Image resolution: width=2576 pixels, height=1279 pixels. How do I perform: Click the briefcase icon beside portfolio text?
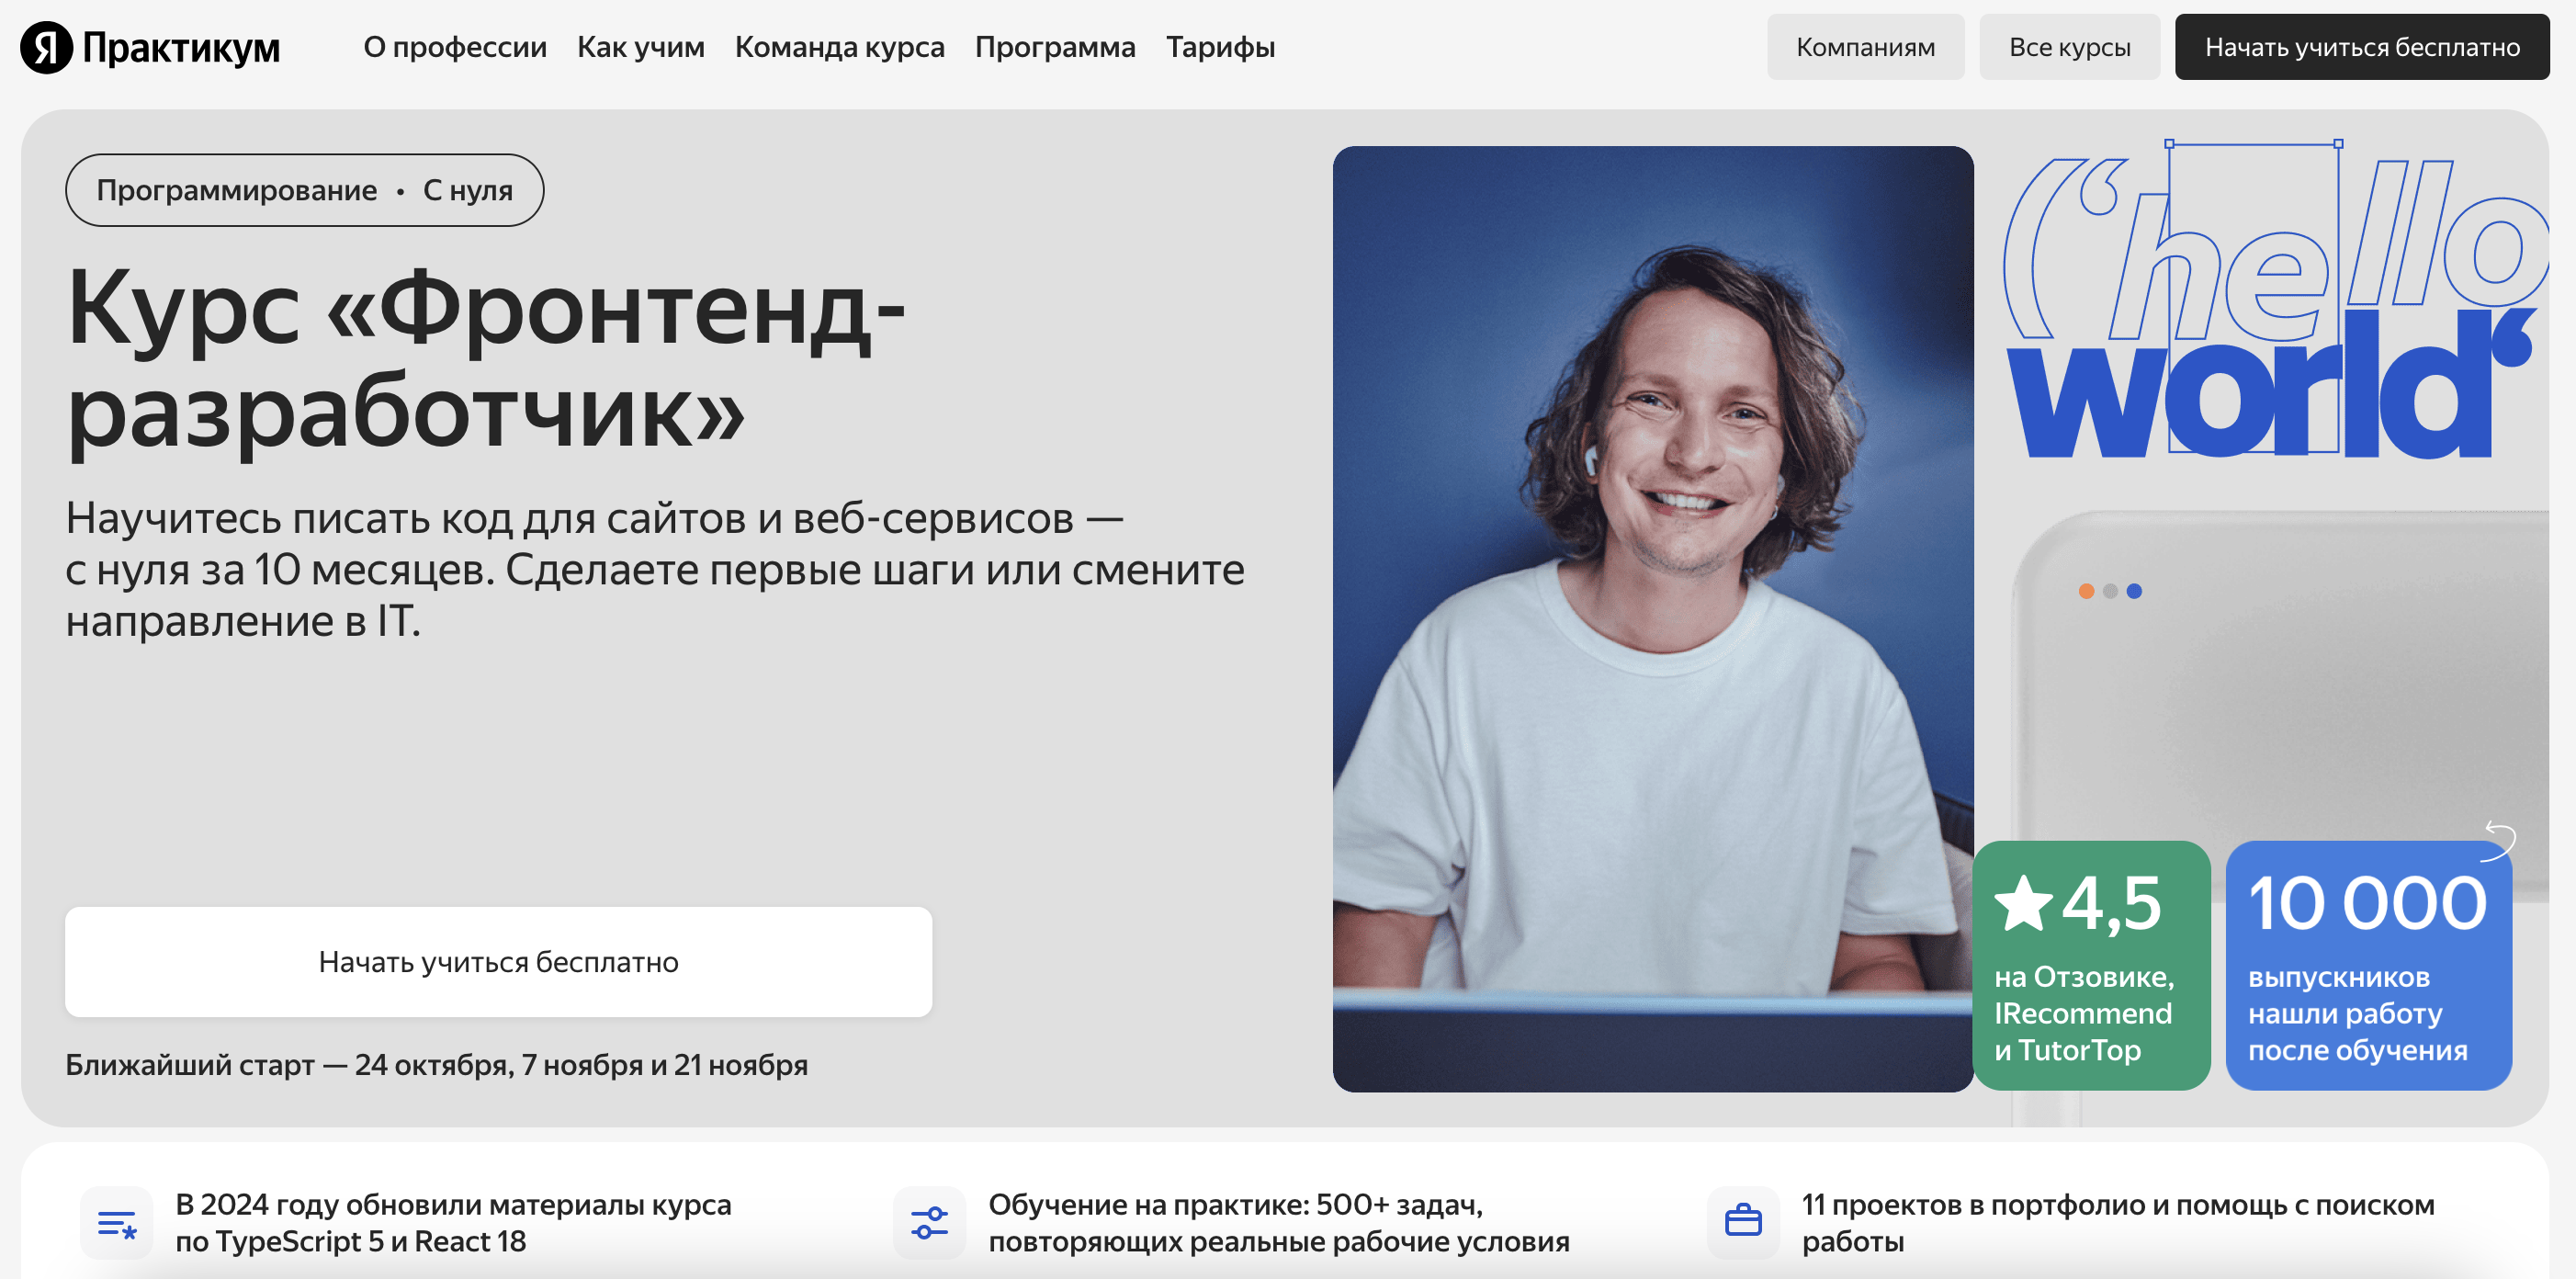tap(1743, 1220)
